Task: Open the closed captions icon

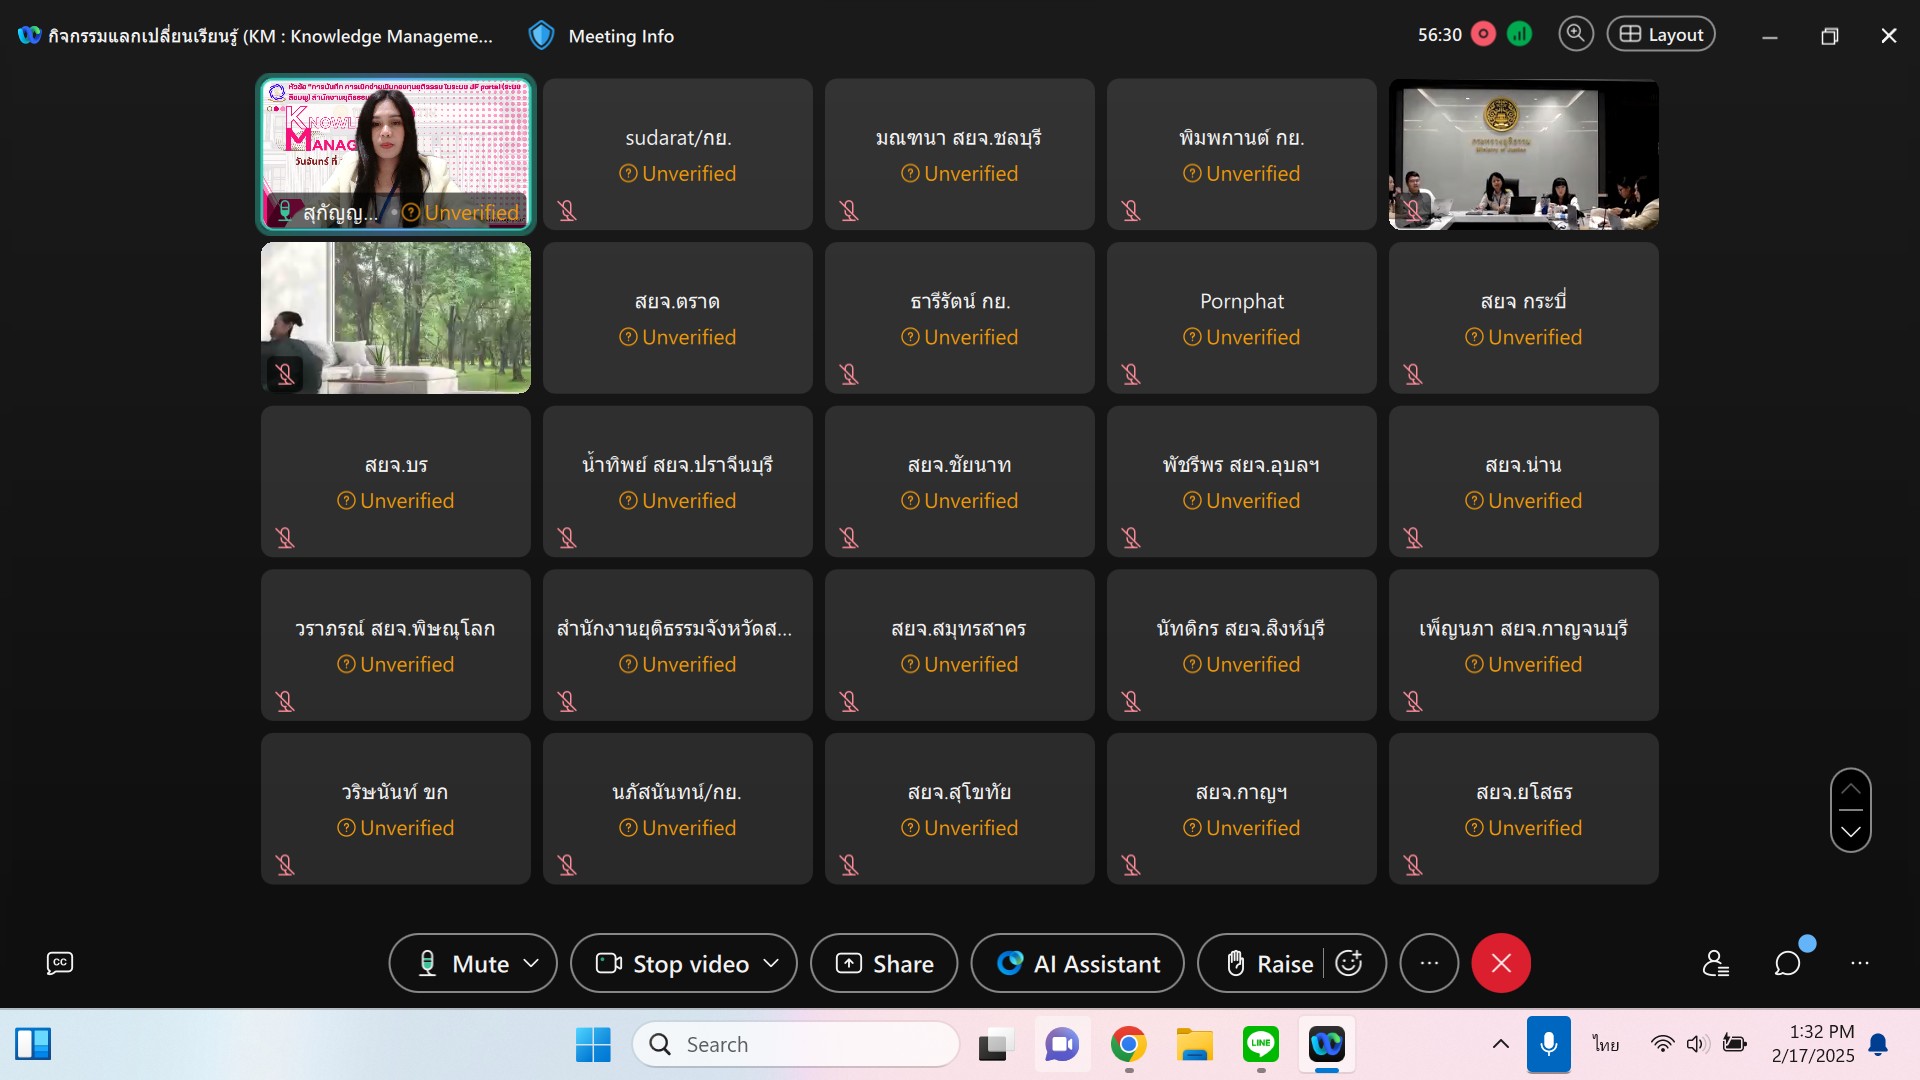Action: tap(60, 963)
